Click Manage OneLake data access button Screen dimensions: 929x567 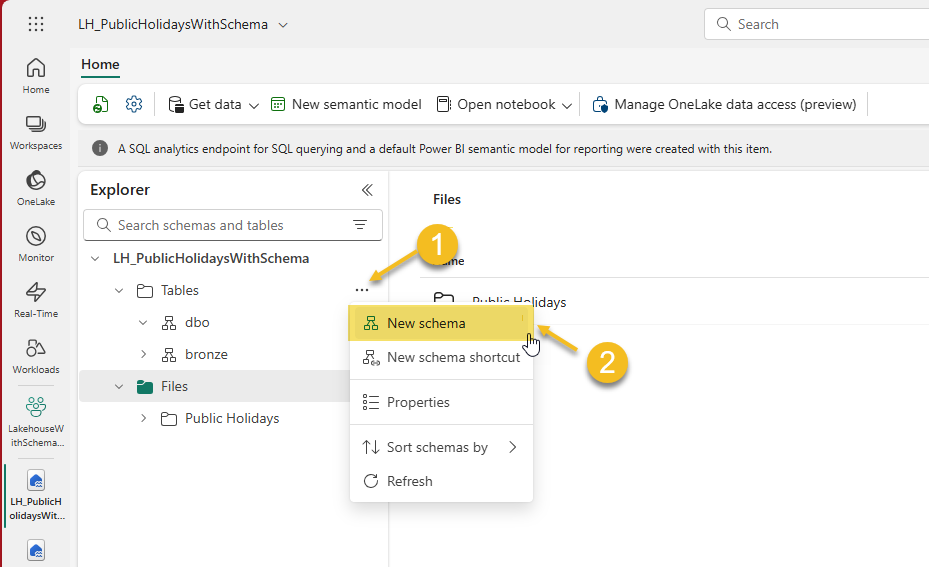point(725,104)
